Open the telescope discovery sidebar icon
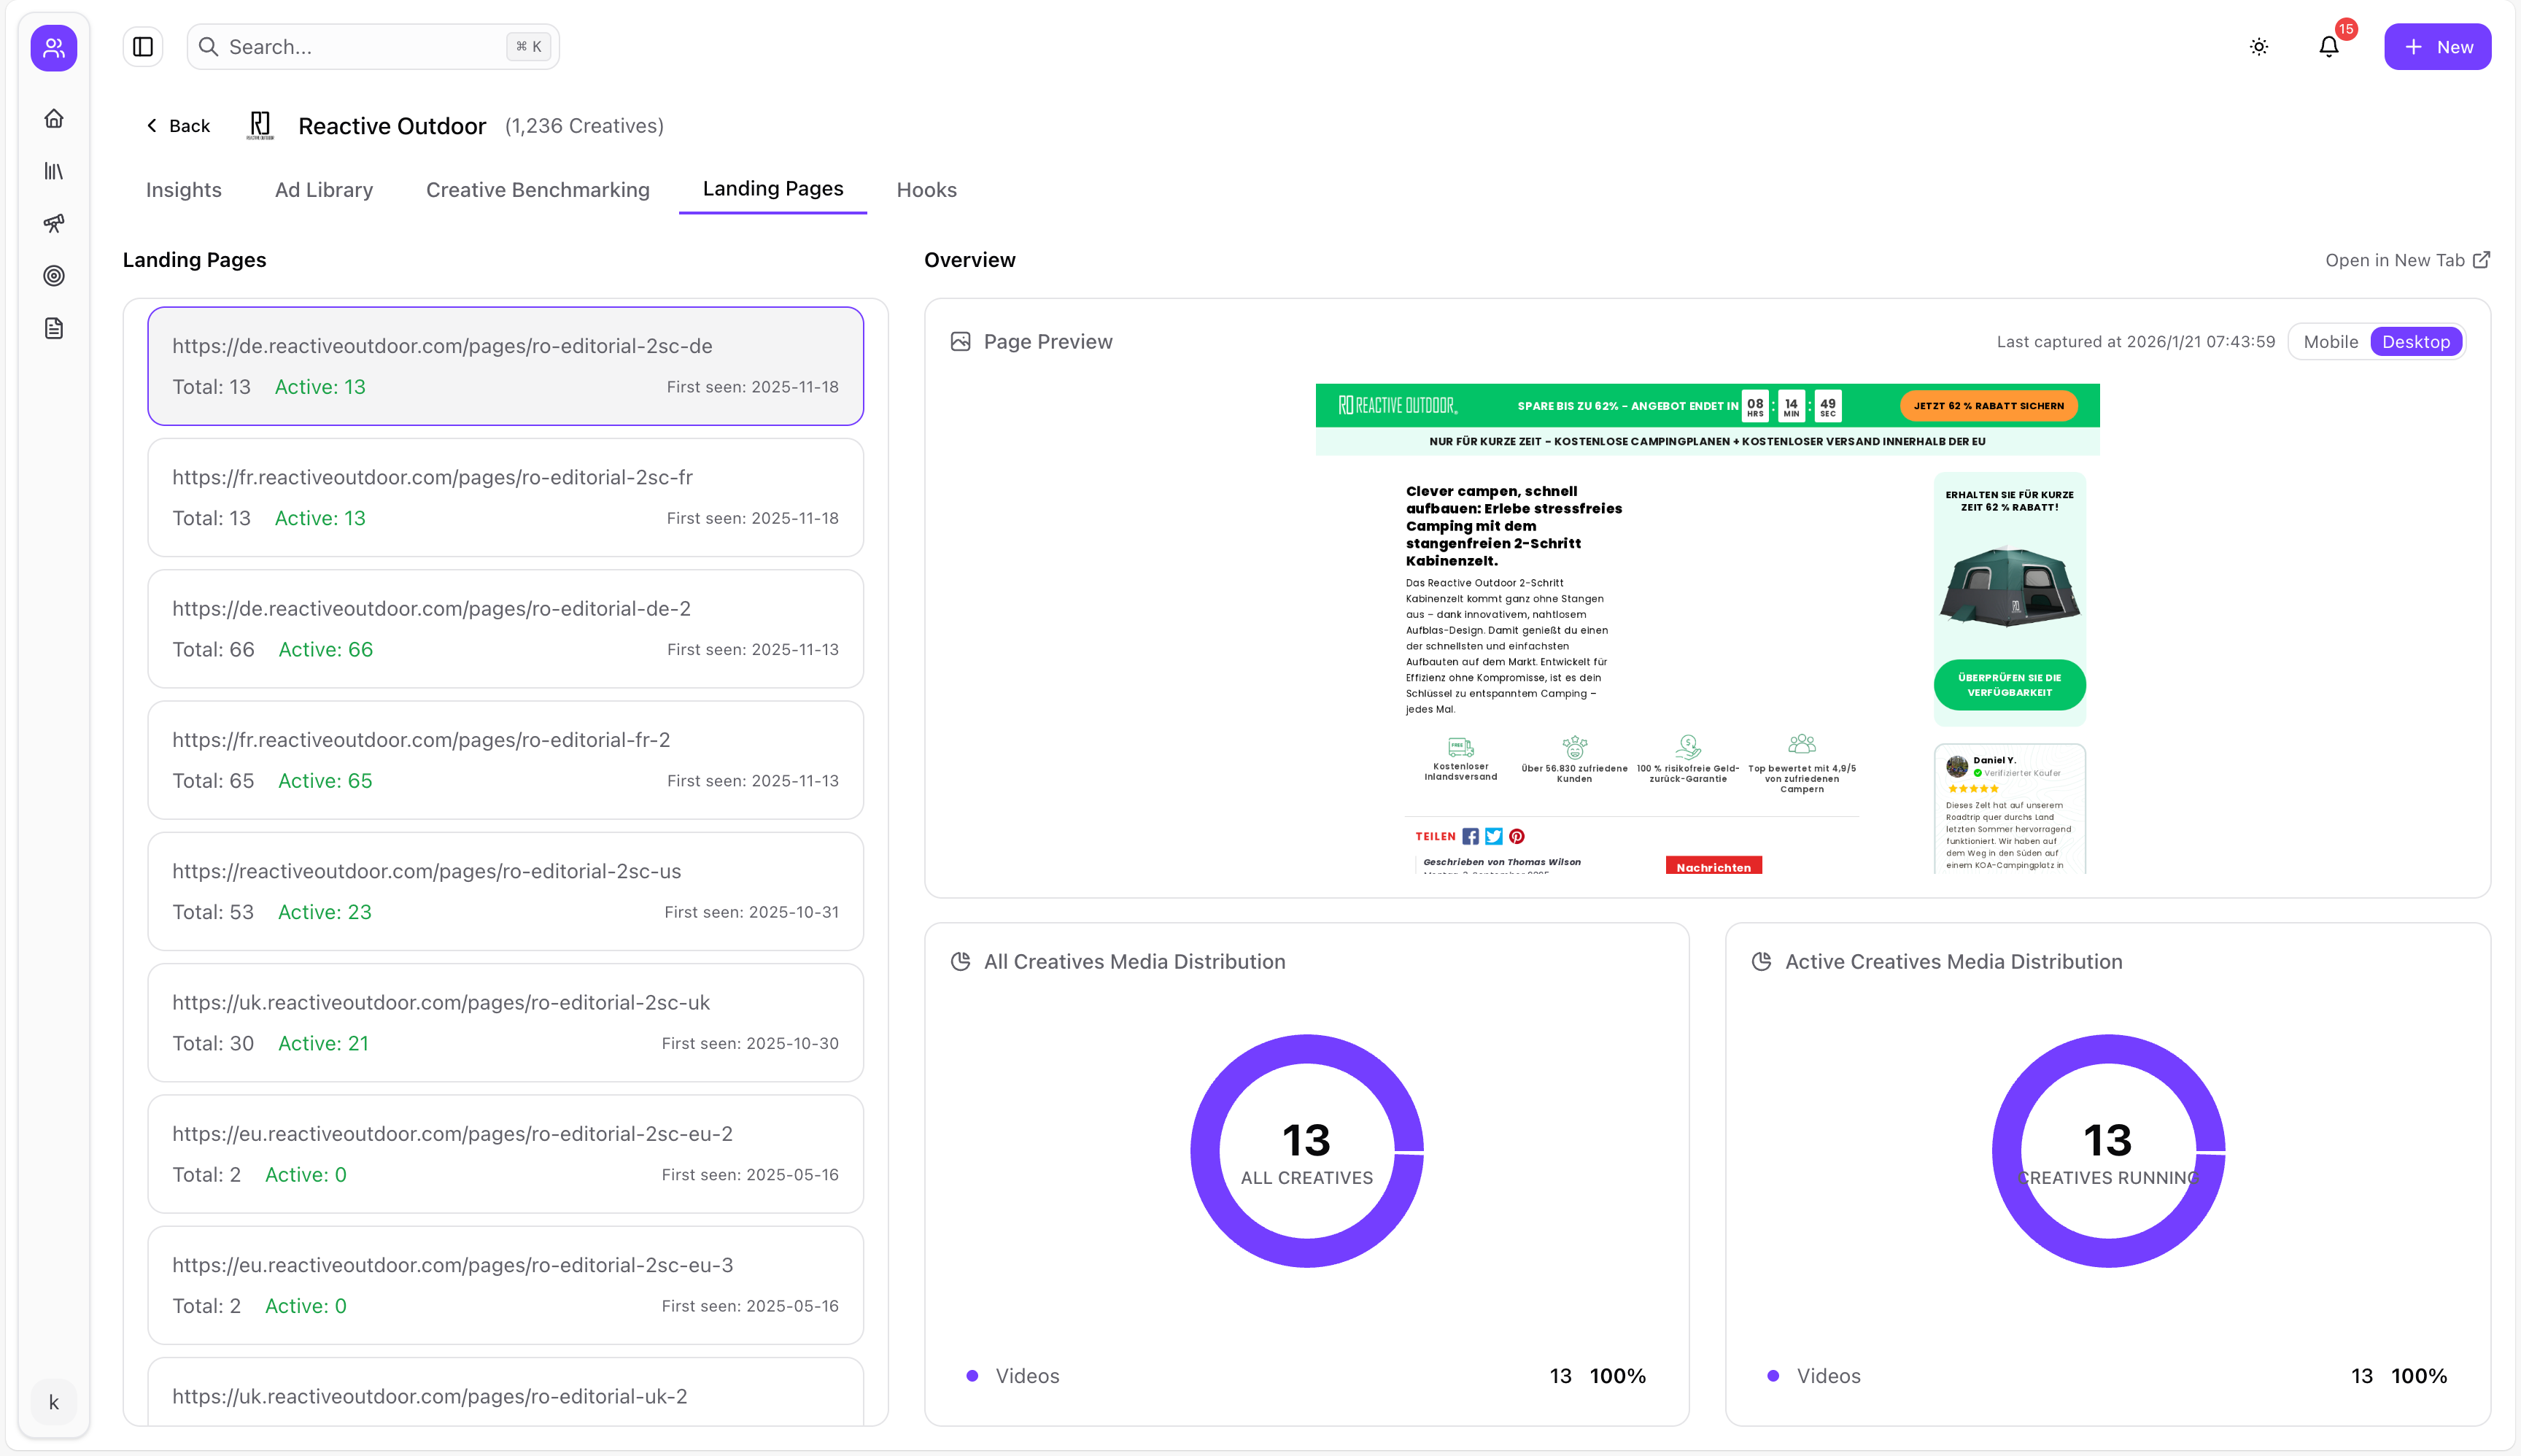The image size is (2521, 1456). (54, 223)
